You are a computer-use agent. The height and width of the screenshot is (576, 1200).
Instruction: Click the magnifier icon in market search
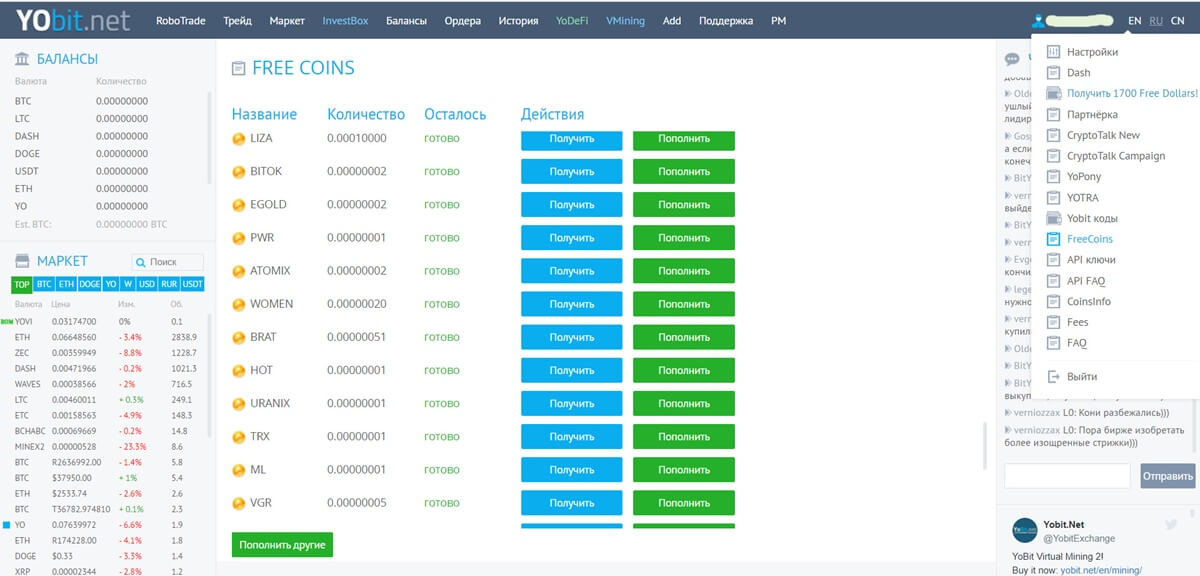[x=140, y=262]
